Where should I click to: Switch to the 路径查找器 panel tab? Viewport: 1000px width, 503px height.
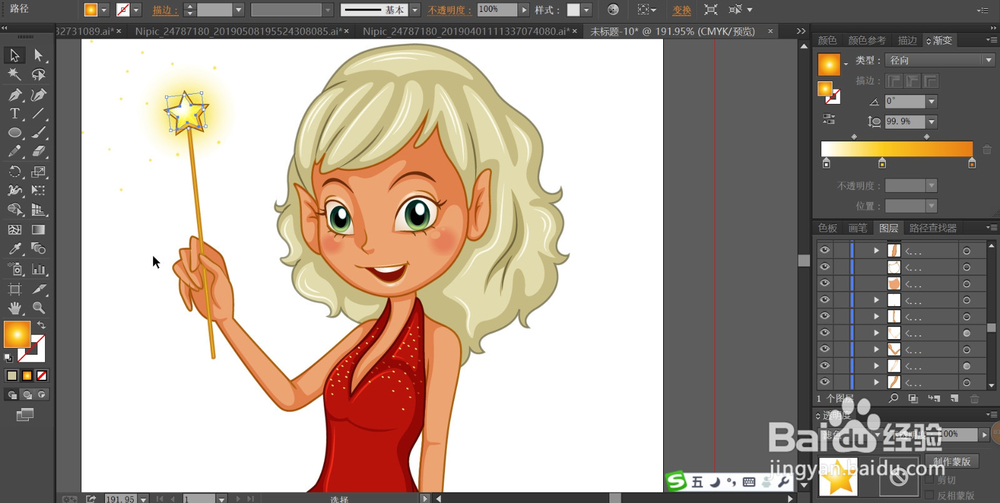tap(932, 228)
